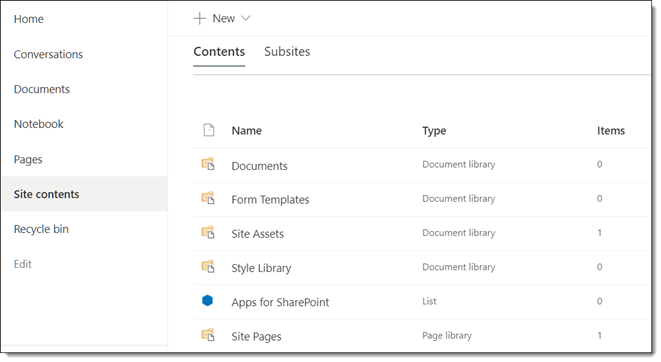This screenshot has height=362, width=661.
Task: Click the New button label
Action: coord(223,19)
